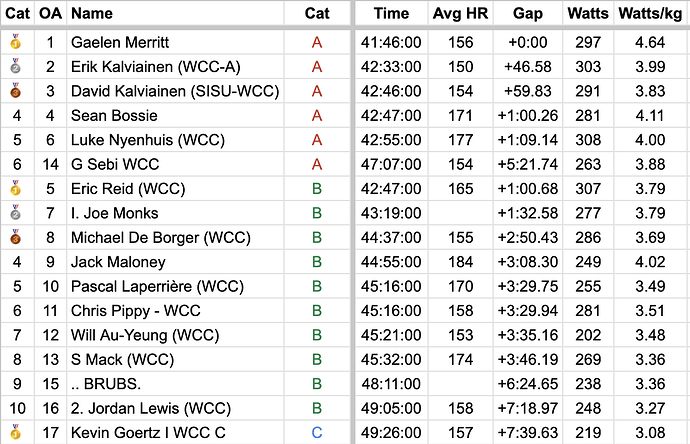Click the silver medal beside Erik Kalviainen
Screen dimensions: 690x444
point(15,67)
